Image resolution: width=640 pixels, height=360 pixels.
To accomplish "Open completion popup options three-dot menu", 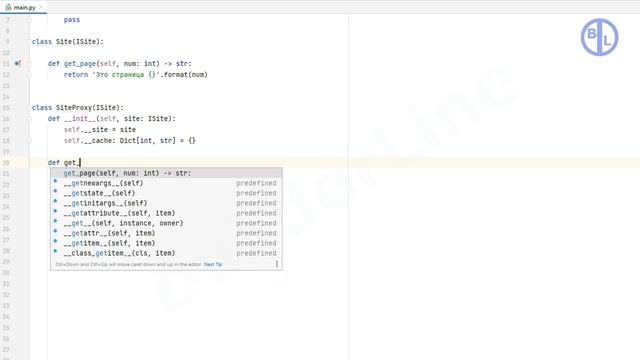I will pyautogui.click(x=277, y=264).
